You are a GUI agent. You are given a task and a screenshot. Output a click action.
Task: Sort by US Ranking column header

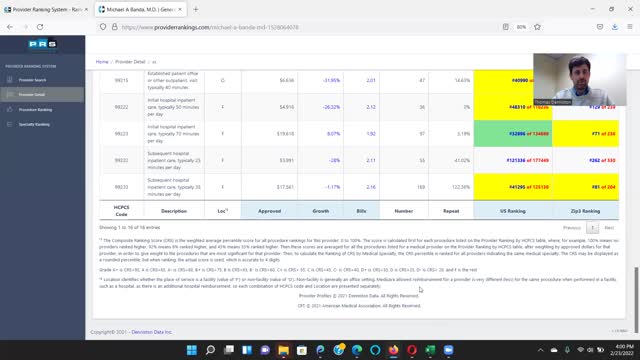(513, 211)
